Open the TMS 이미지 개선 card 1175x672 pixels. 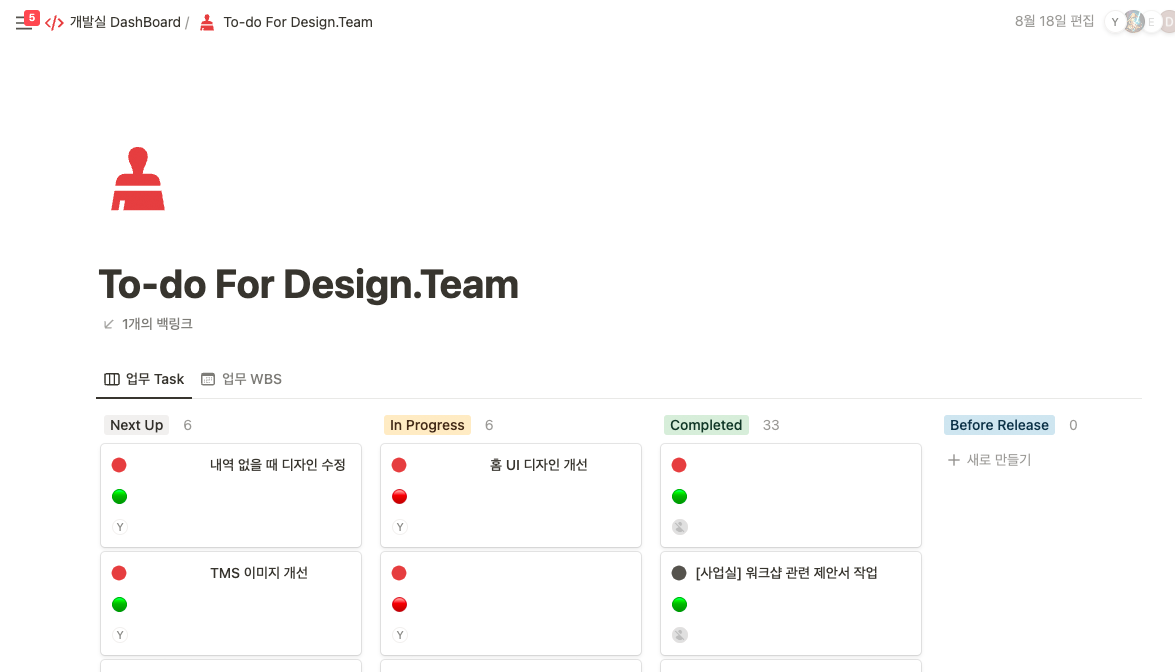click(231, 603)
